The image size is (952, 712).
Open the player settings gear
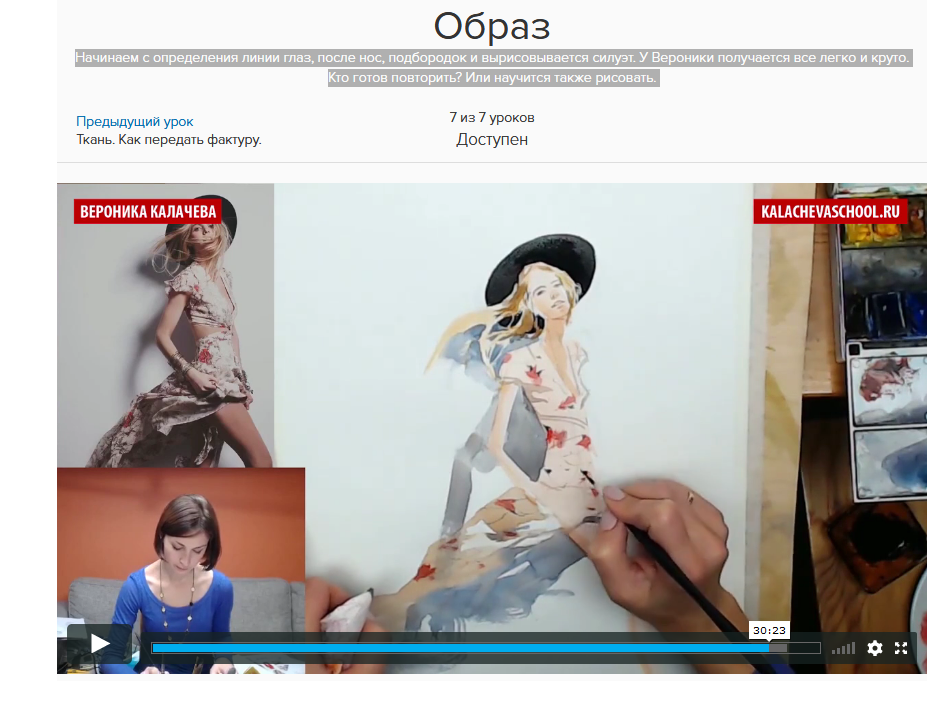coord(875,648)
